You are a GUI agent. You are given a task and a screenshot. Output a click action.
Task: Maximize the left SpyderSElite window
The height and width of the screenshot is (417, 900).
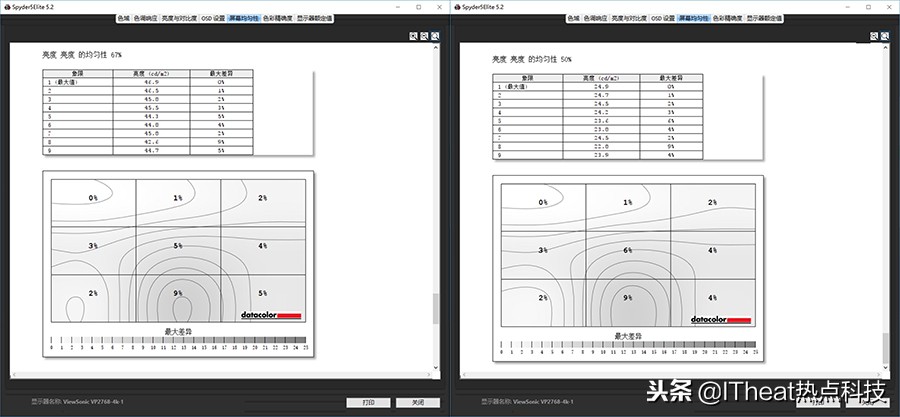click(418, 7)
